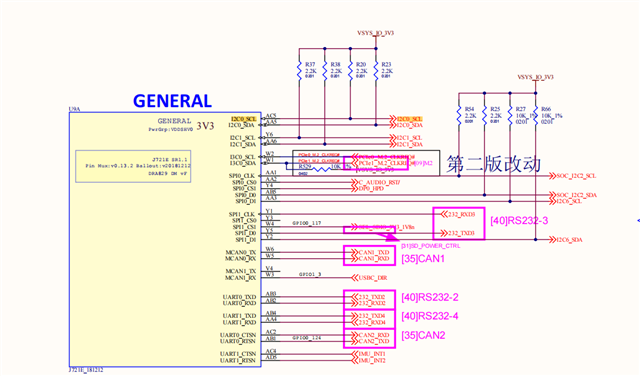Image resolution: width=640 pixels, height=376 pixels.
Task: Click the I2C1_SDA red net label
Action: point(410,145)
